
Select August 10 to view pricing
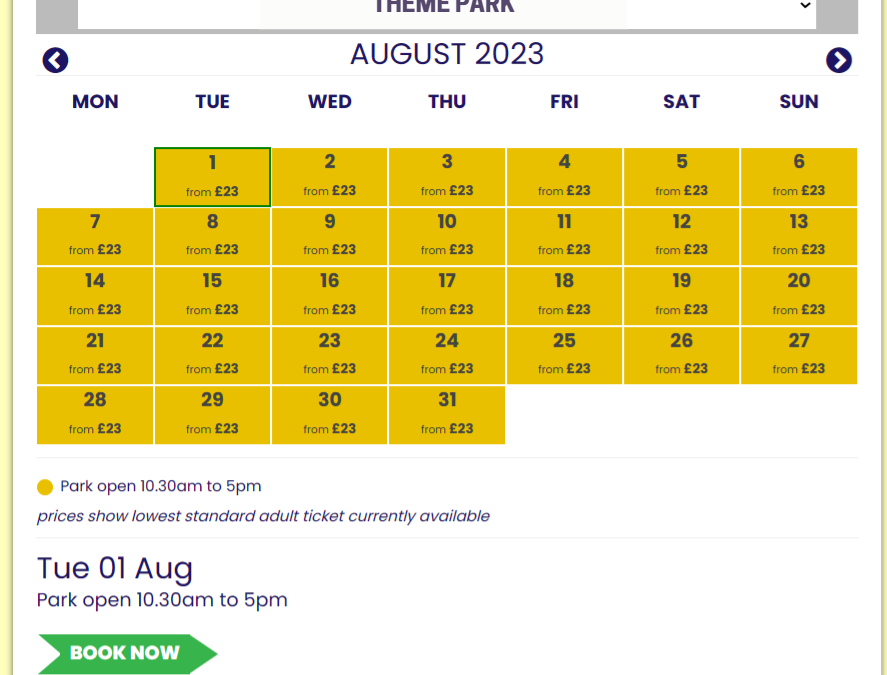447,237
